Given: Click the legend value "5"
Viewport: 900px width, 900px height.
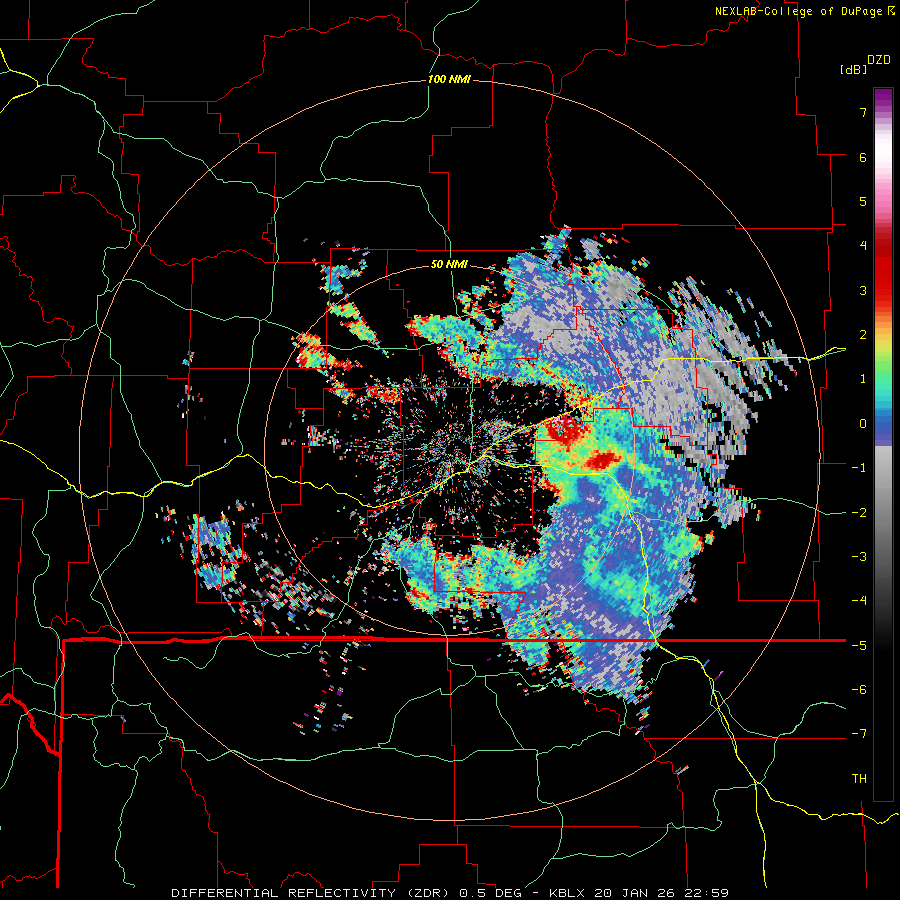Looking at the screenshot, I should click(x=863, y=201).
